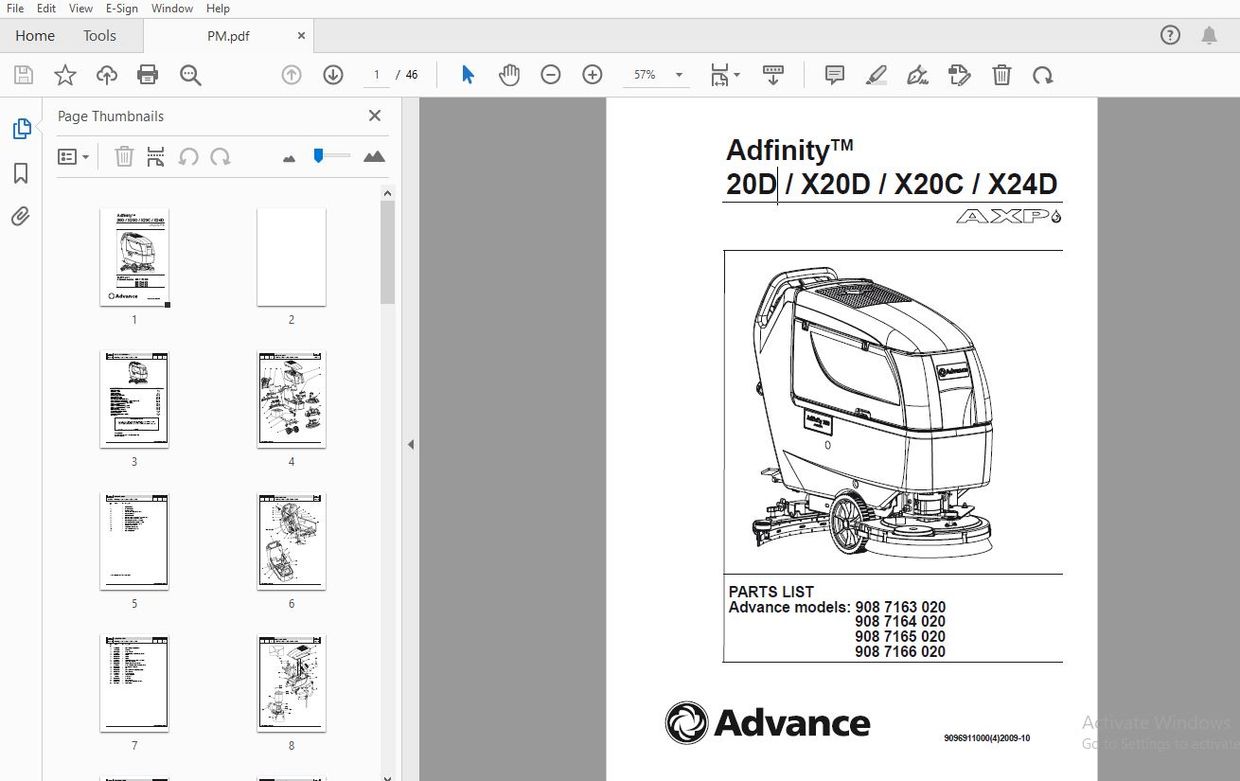Viewport: 1240px width, 781px height.
Task: Toggle continuous scrolling page display mode
Action: coord(773,74)
